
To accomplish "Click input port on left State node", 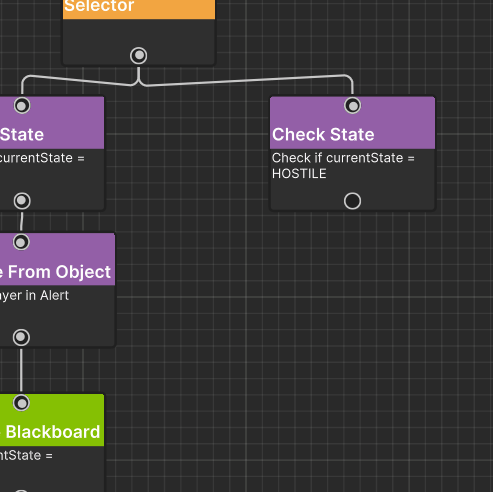I will pyautogui.click(x=22, y=106).
